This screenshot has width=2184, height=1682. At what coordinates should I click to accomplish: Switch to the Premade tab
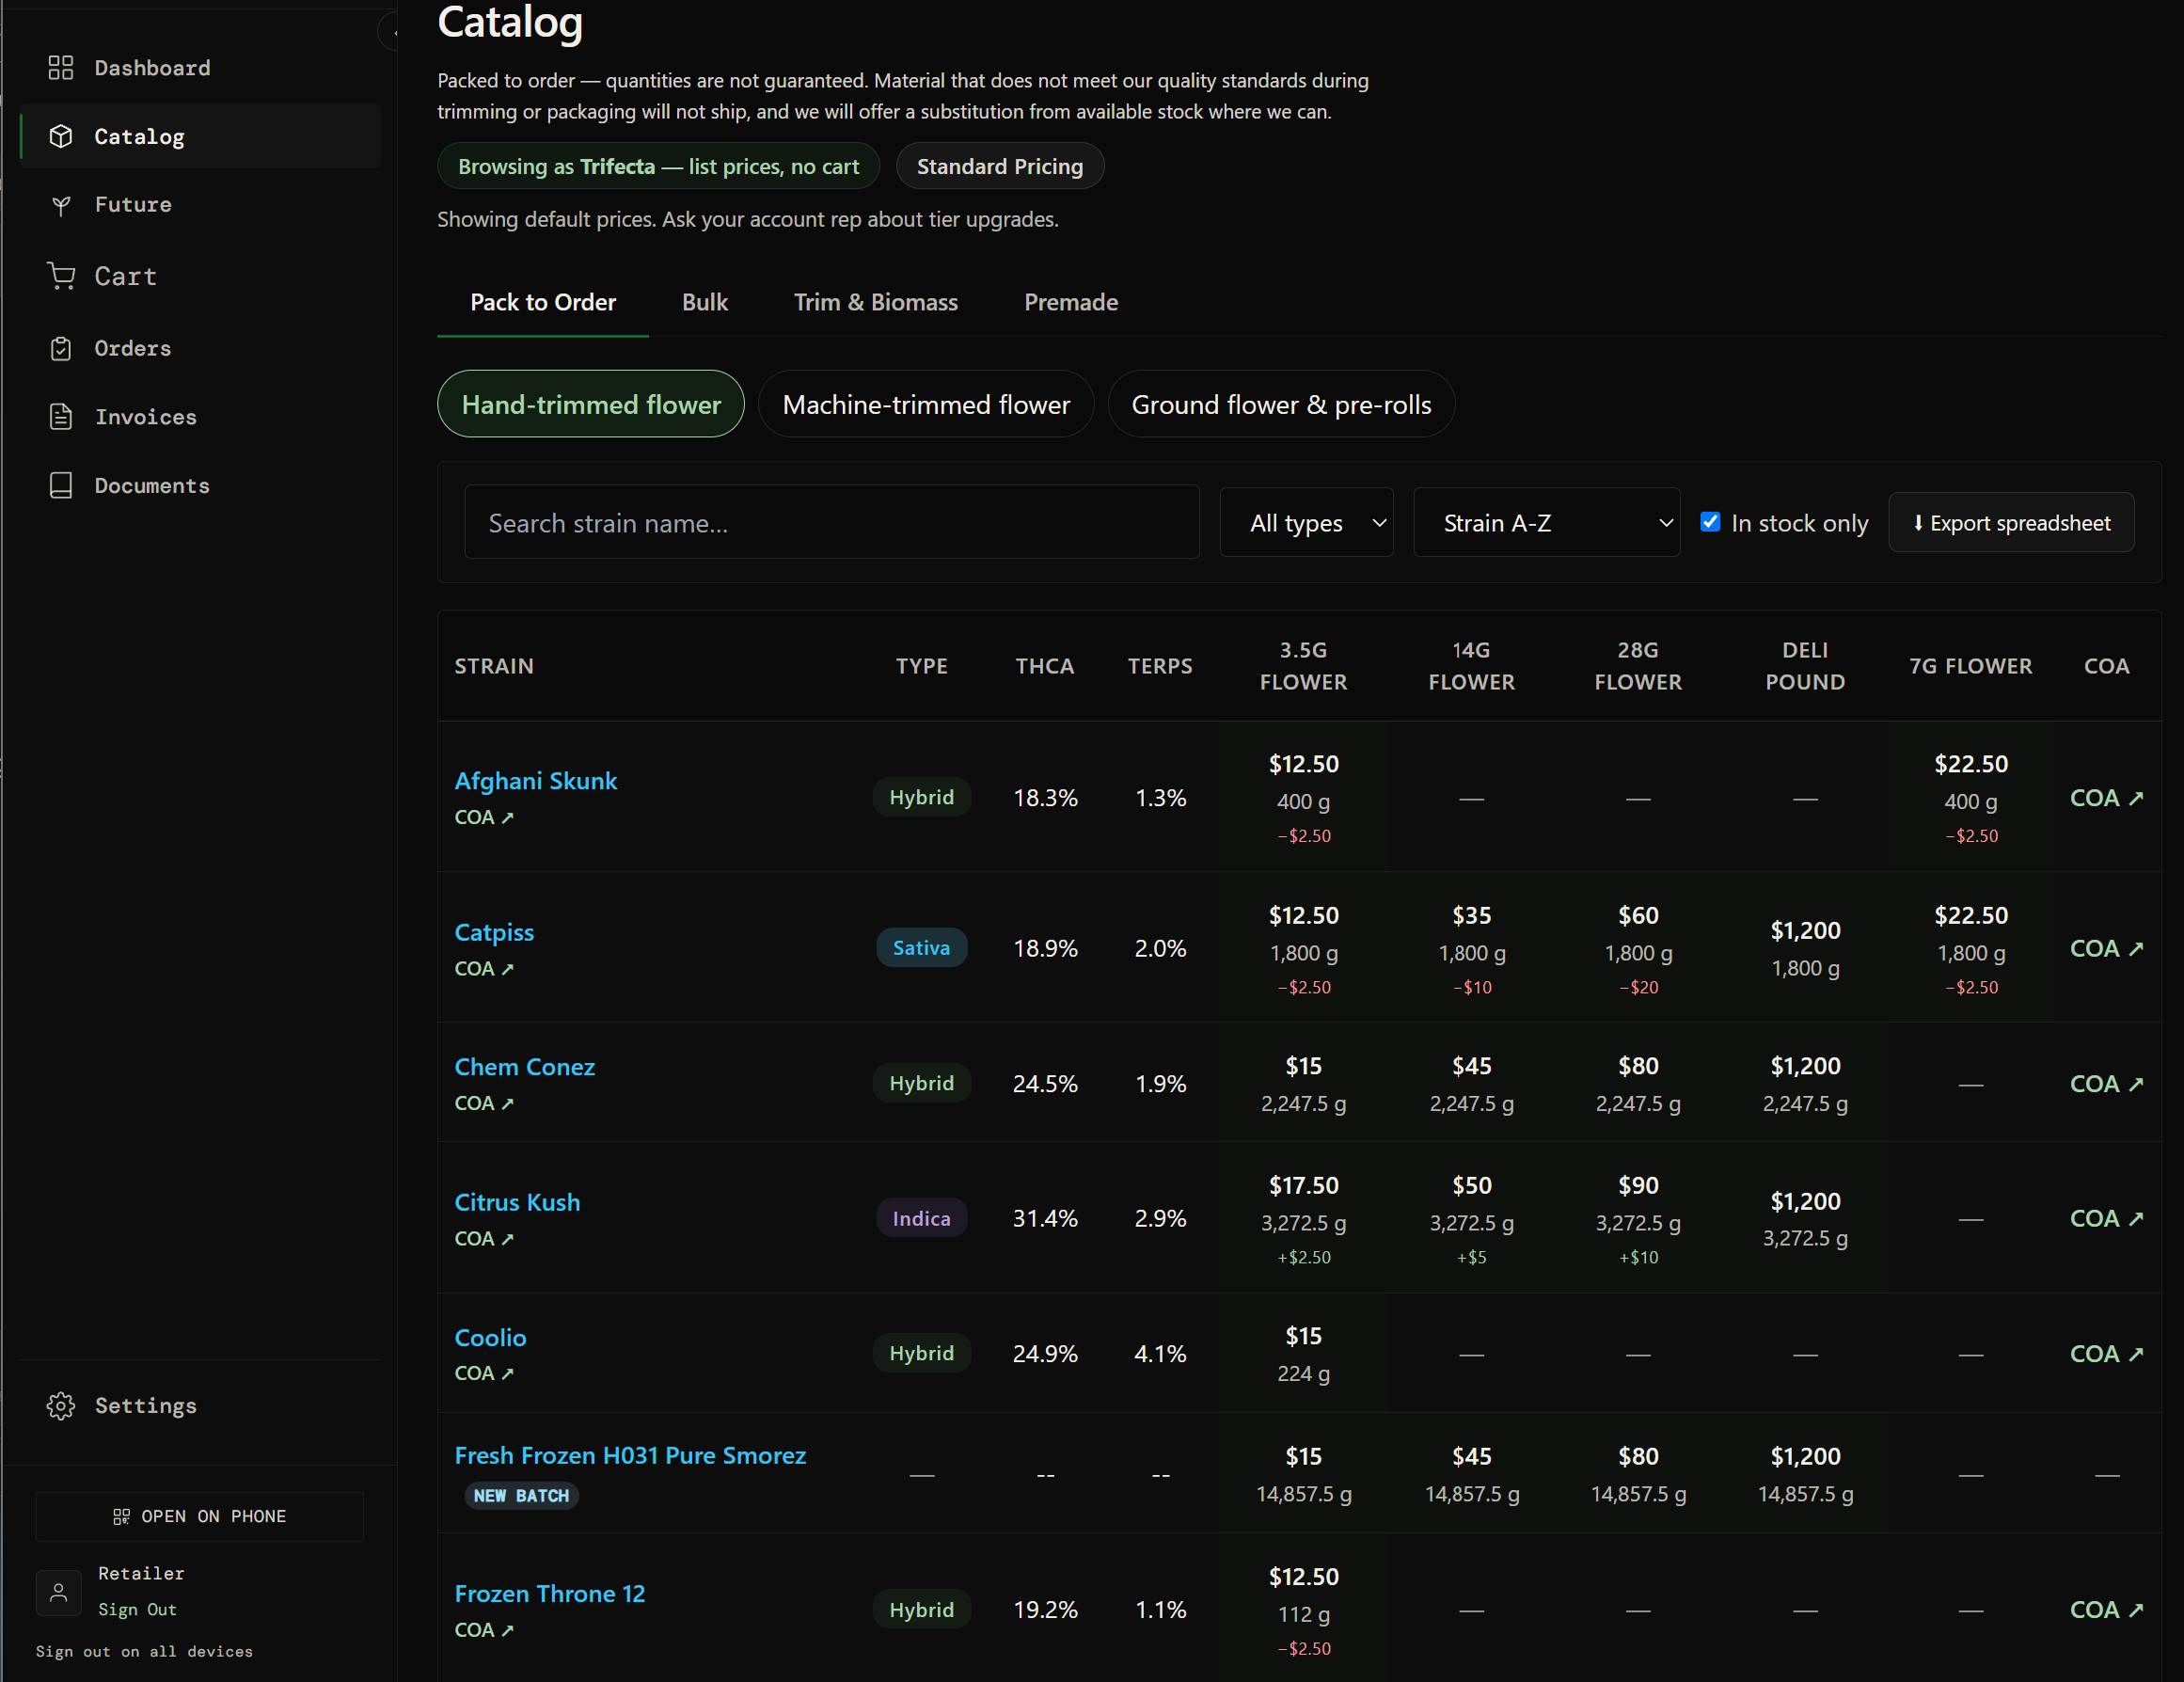pyautogui.click(x=1070, y=302)
